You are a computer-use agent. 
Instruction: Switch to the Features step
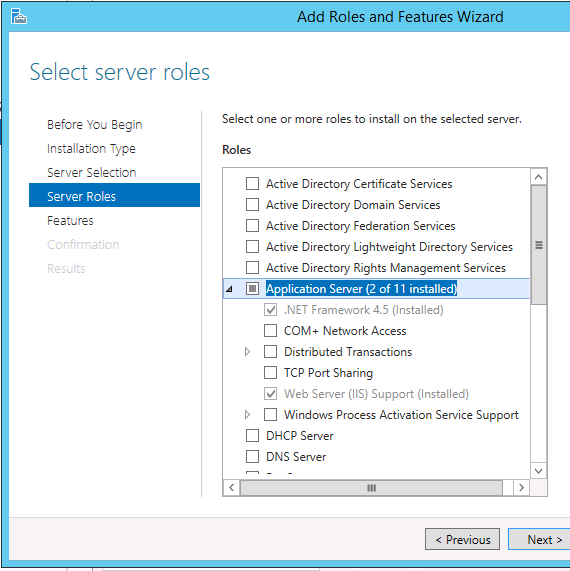coord(70,221)
